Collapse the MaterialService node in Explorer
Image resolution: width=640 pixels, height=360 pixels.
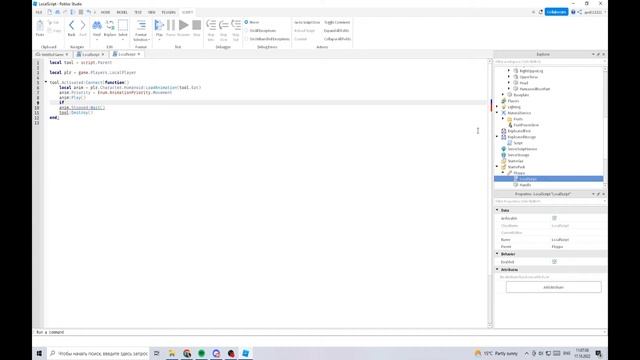[497, 113]
